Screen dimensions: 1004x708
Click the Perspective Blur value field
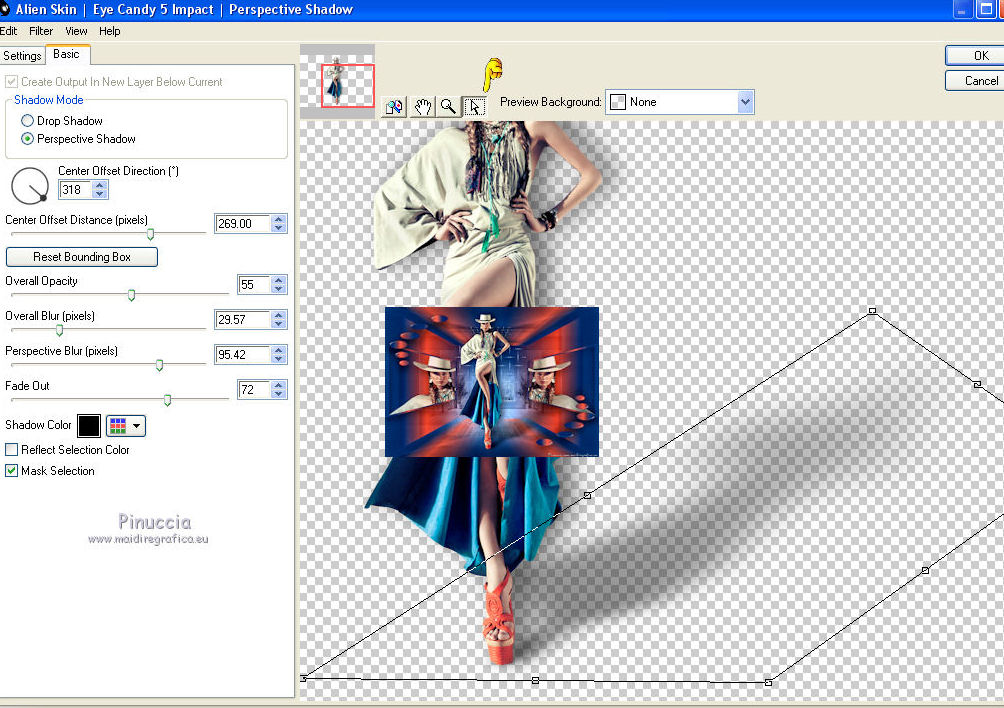(243, 355)
